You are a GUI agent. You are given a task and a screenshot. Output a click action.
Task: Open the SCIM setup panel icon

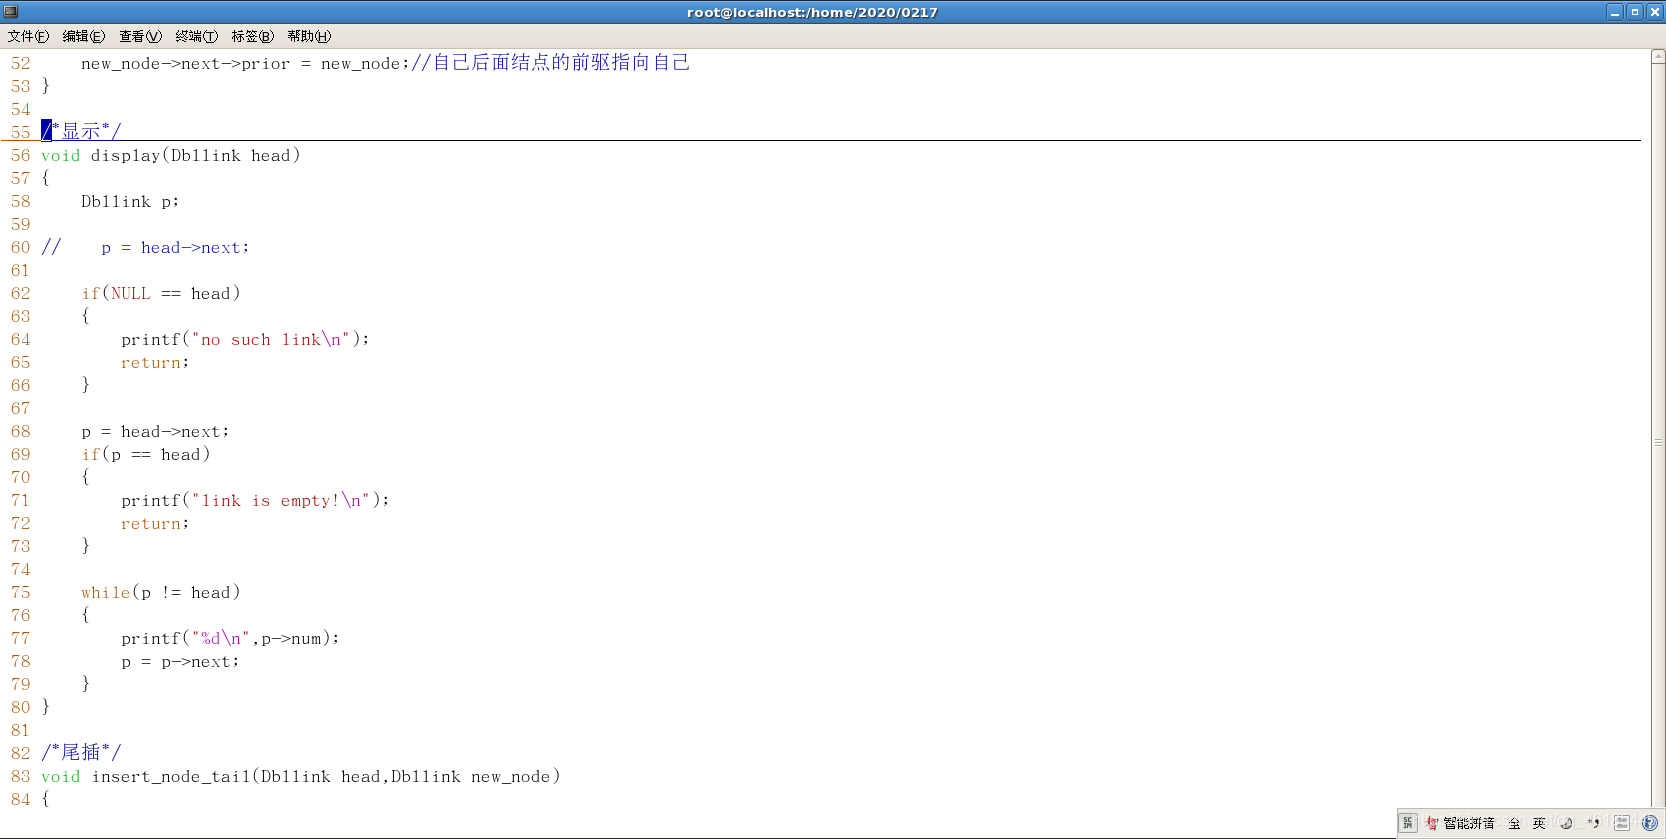(x=1622, y=823)
